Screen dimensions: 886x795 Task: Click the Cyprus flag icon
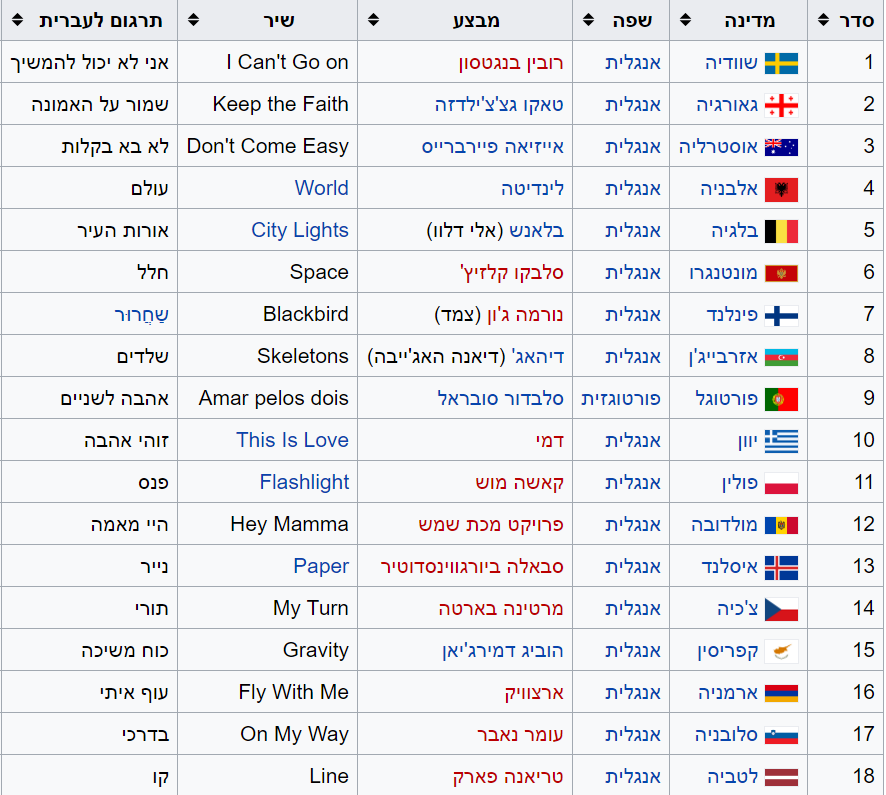[x=781, y=651]
